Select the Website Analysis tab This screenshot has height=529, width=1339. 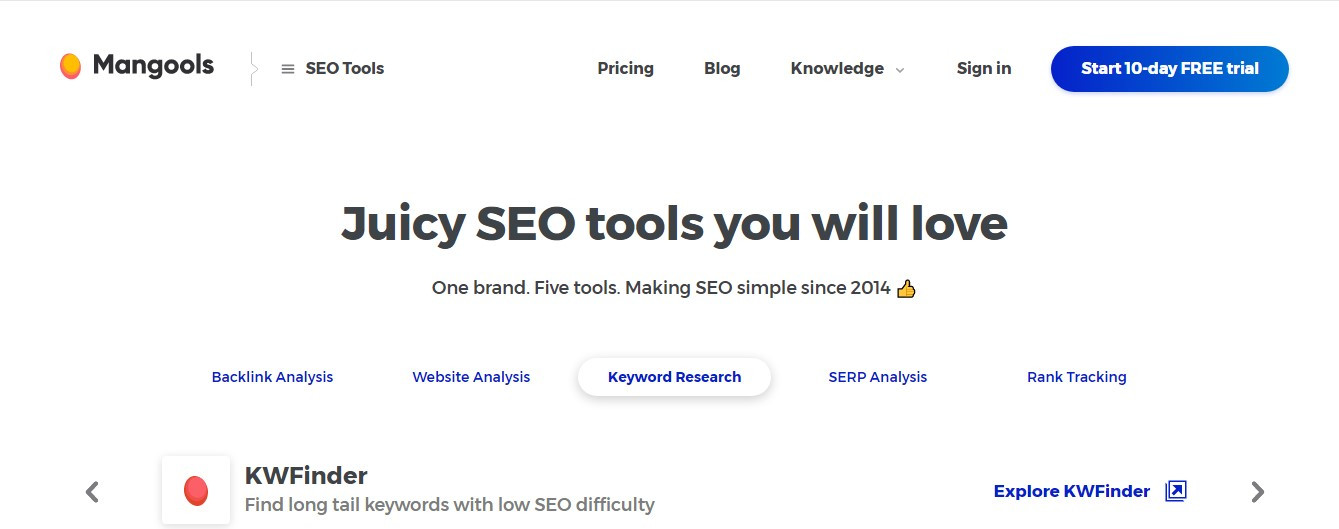coord(471,377)
